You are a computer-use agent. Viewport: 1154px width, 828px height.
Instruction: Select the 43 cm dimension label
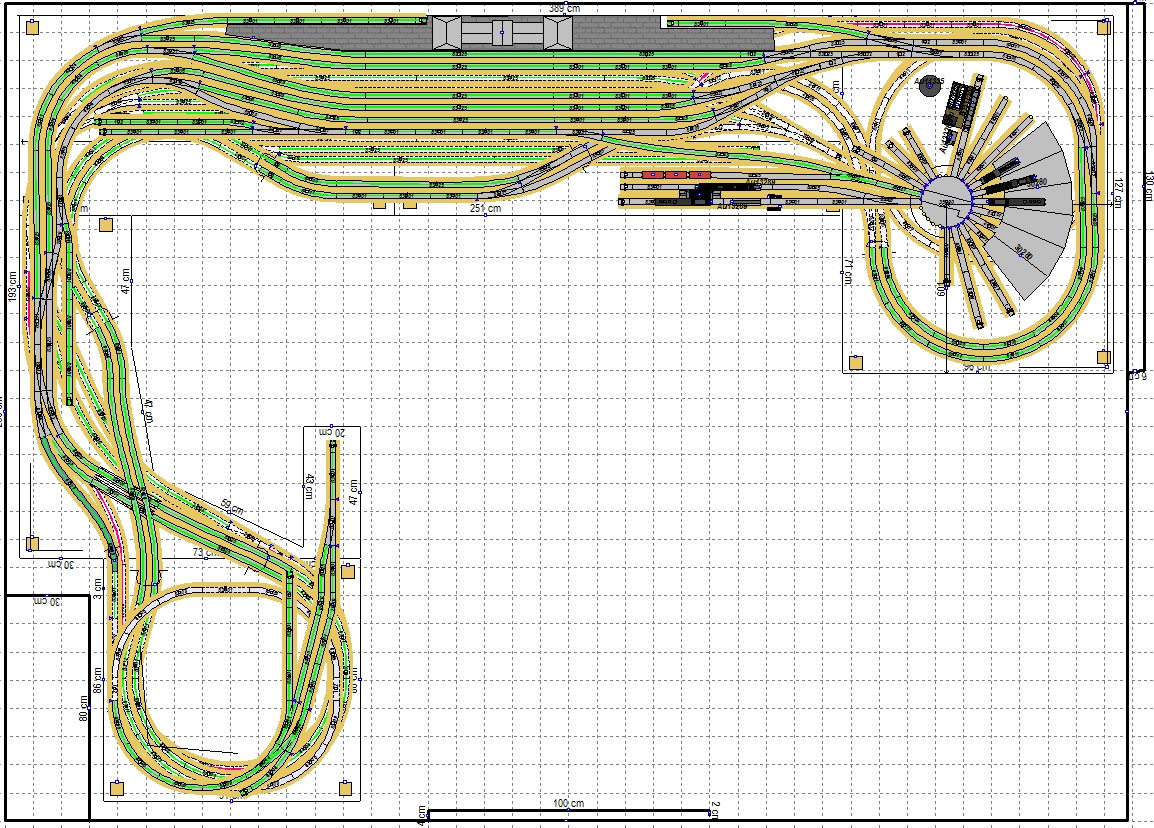point(309,485)
